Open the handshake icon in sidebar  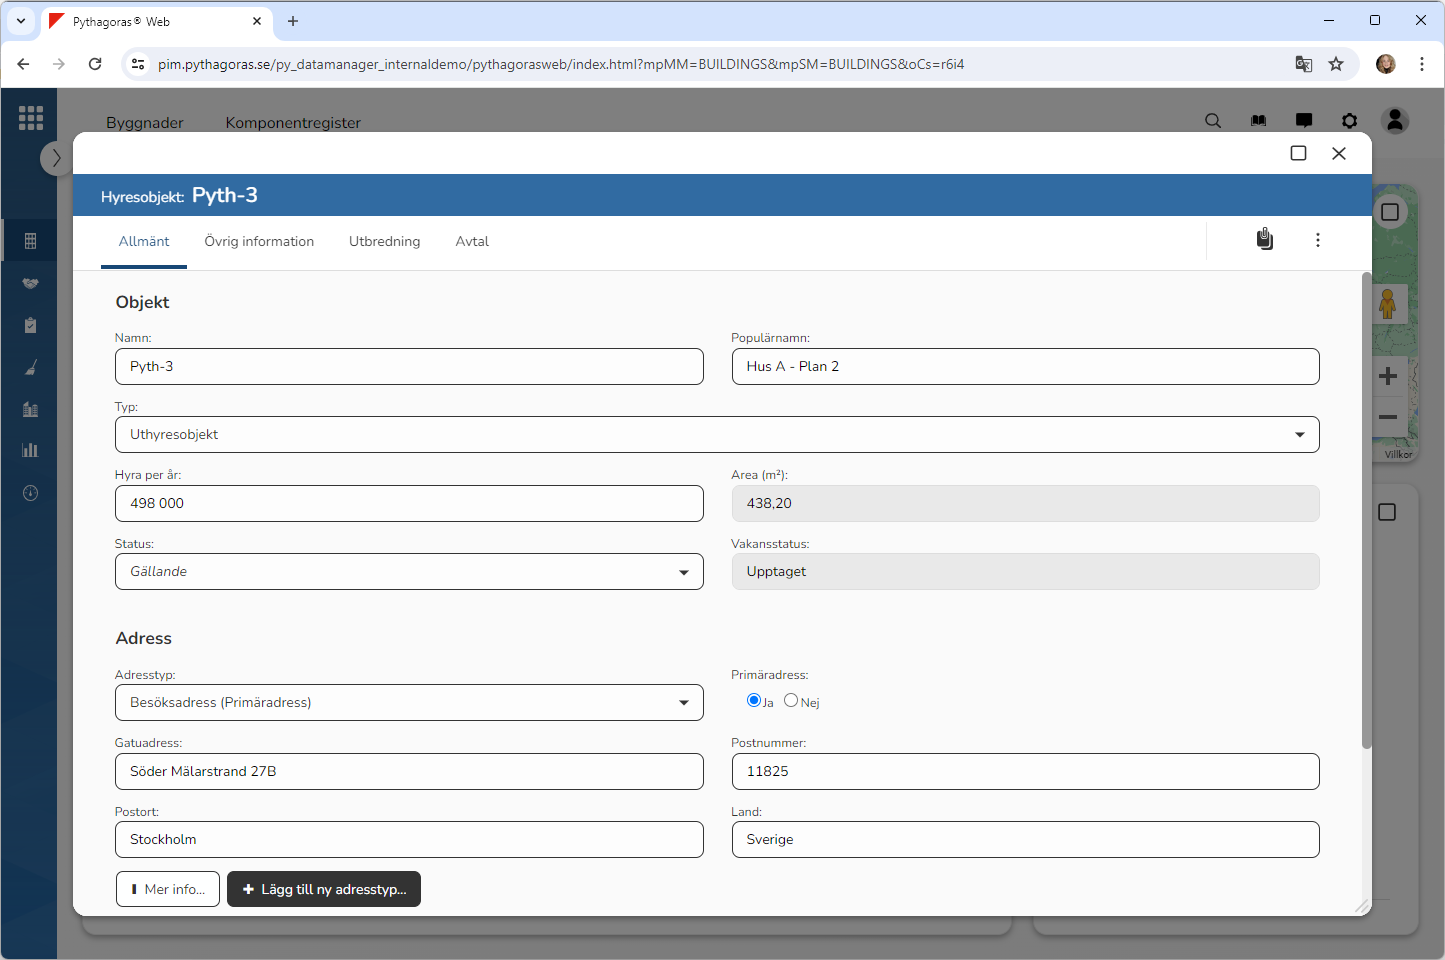tap(30, 283)
